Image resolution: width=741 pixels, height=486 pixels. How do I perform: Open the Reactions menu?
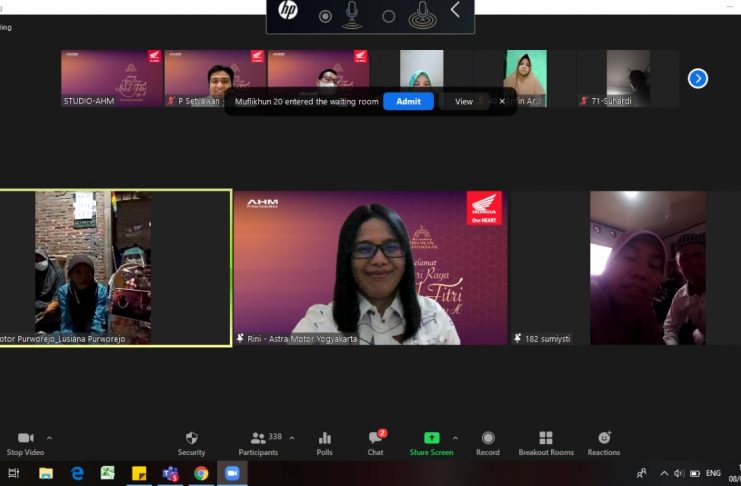[604, 438]
